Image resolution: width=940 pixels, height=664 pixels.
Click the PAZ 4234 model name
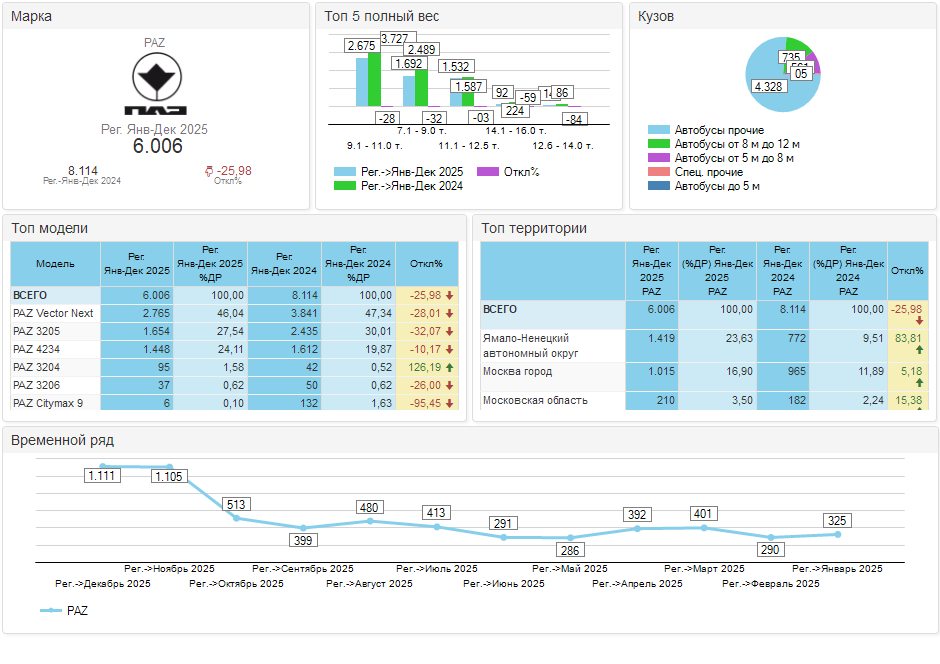pos(36,349)
